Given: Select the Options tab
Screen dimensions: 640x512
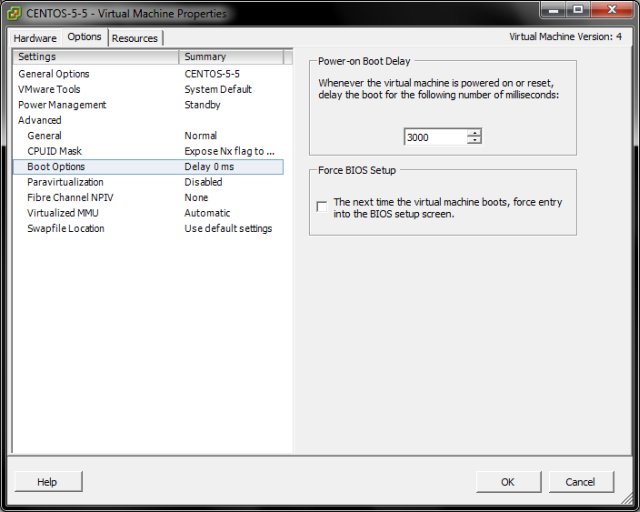Looking at the screenshot, I should [85, 37].
